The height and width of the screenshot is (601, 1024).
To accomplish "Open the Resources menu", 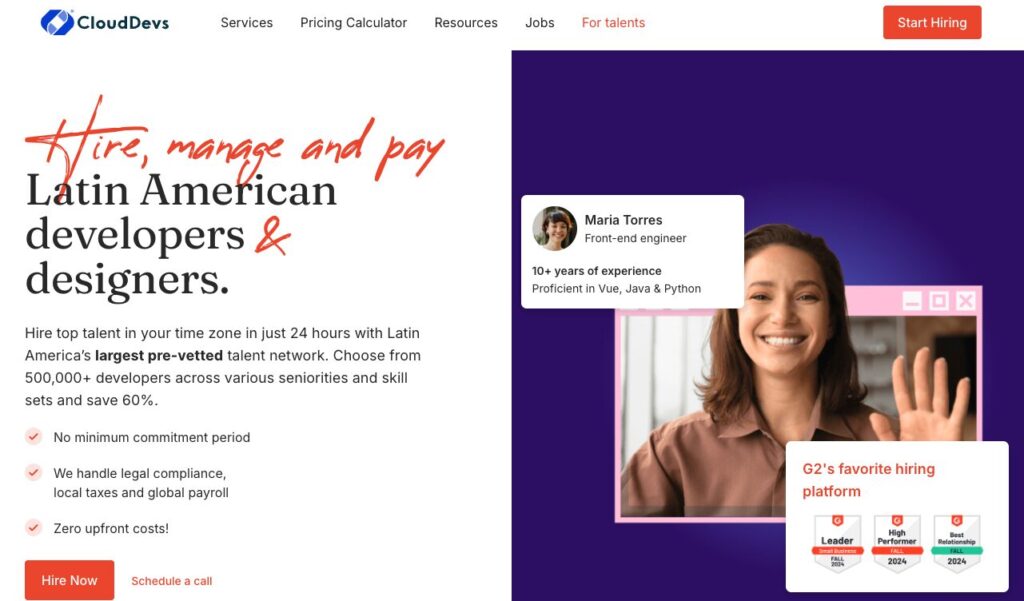I will (x=466, y=23).
